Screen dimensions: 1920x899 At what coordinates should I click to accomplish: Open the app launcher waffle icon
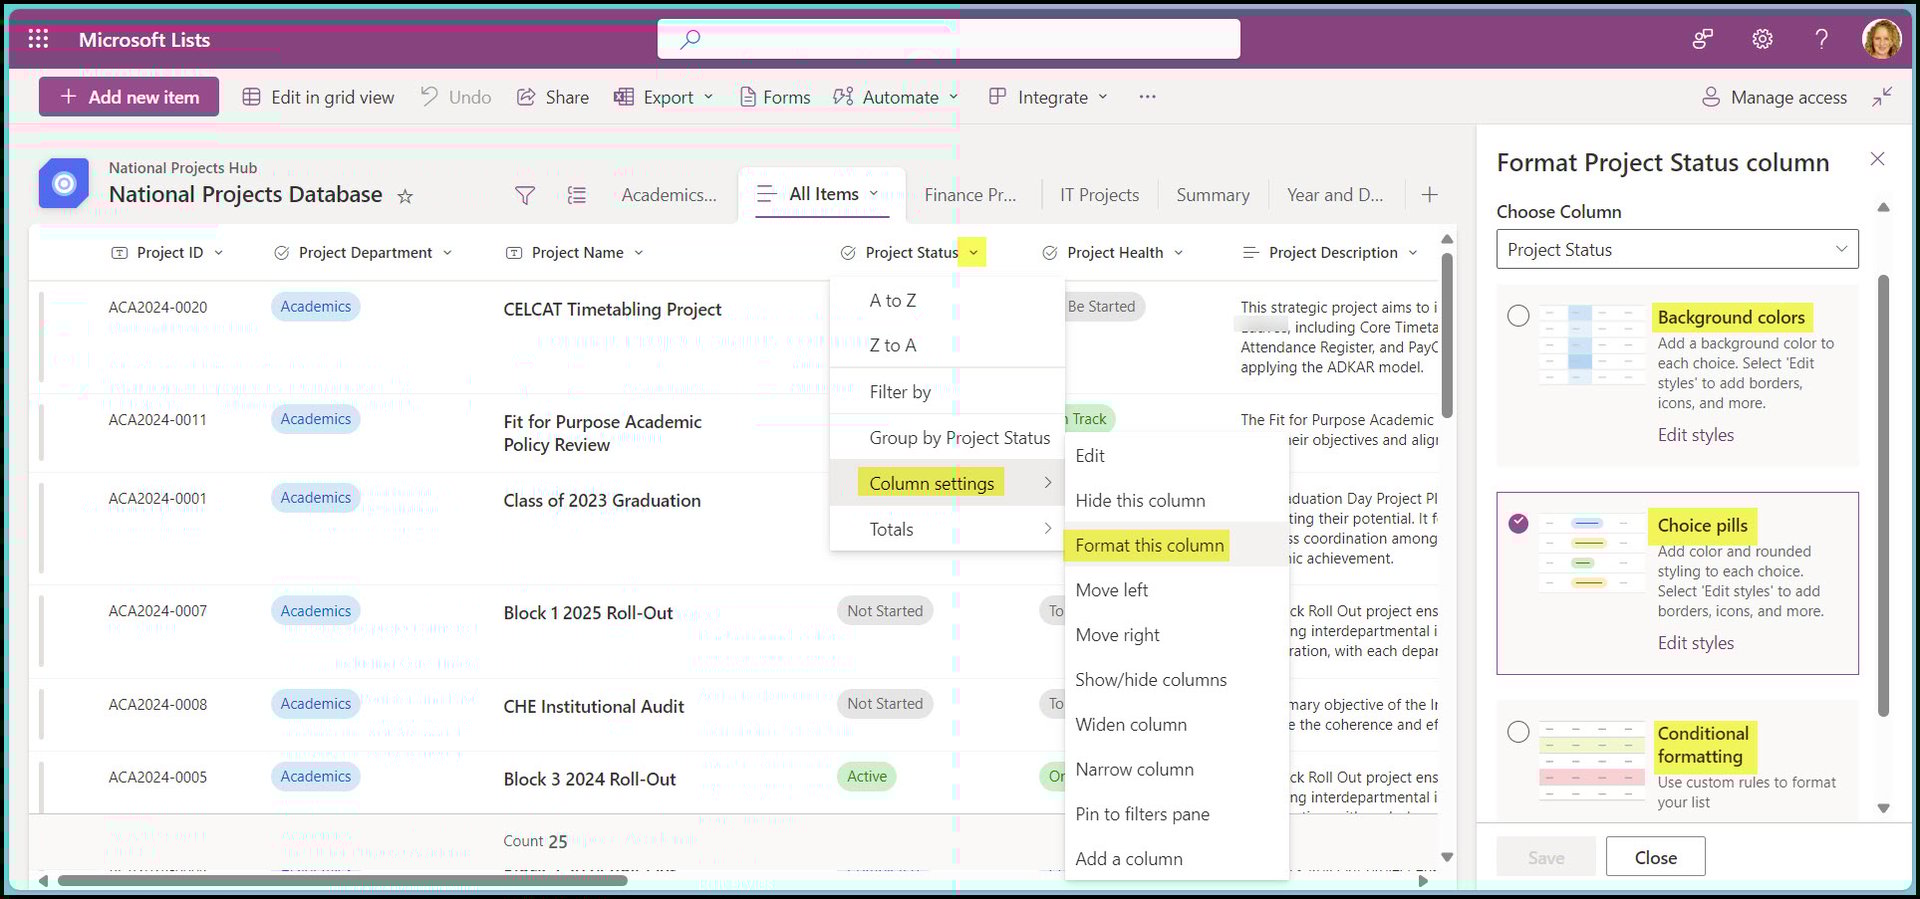pos(38,39)
